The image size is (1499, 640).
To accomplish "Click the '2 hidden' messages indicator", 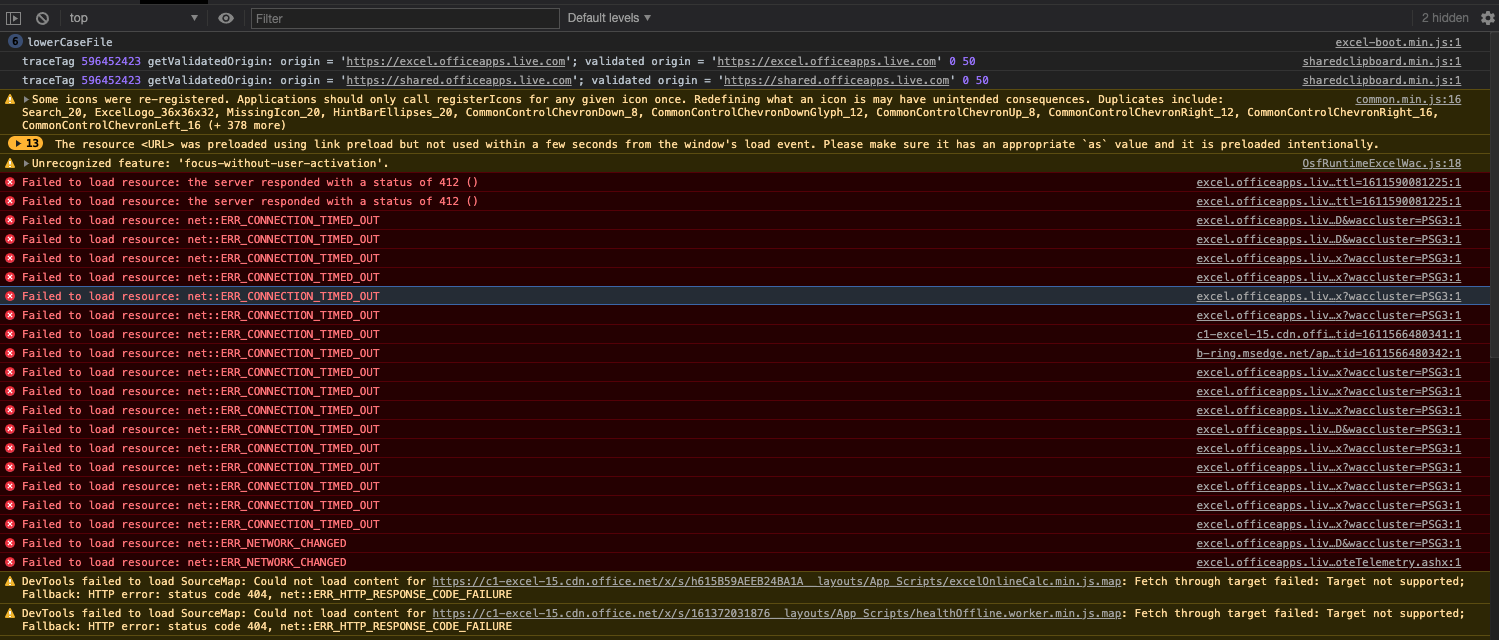I will pos(1445,18).
